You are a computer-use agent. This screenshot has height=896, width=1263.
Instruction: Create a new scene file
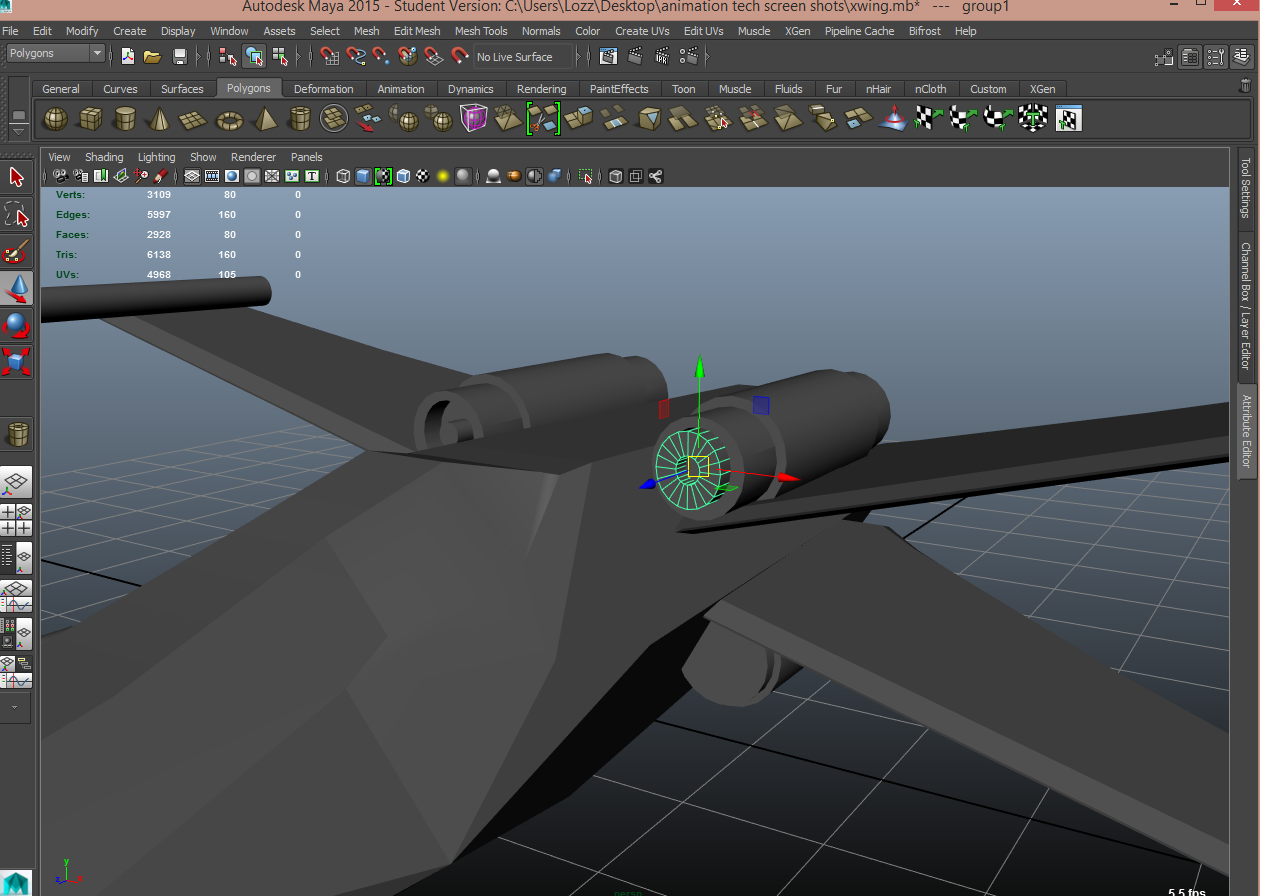127,56
